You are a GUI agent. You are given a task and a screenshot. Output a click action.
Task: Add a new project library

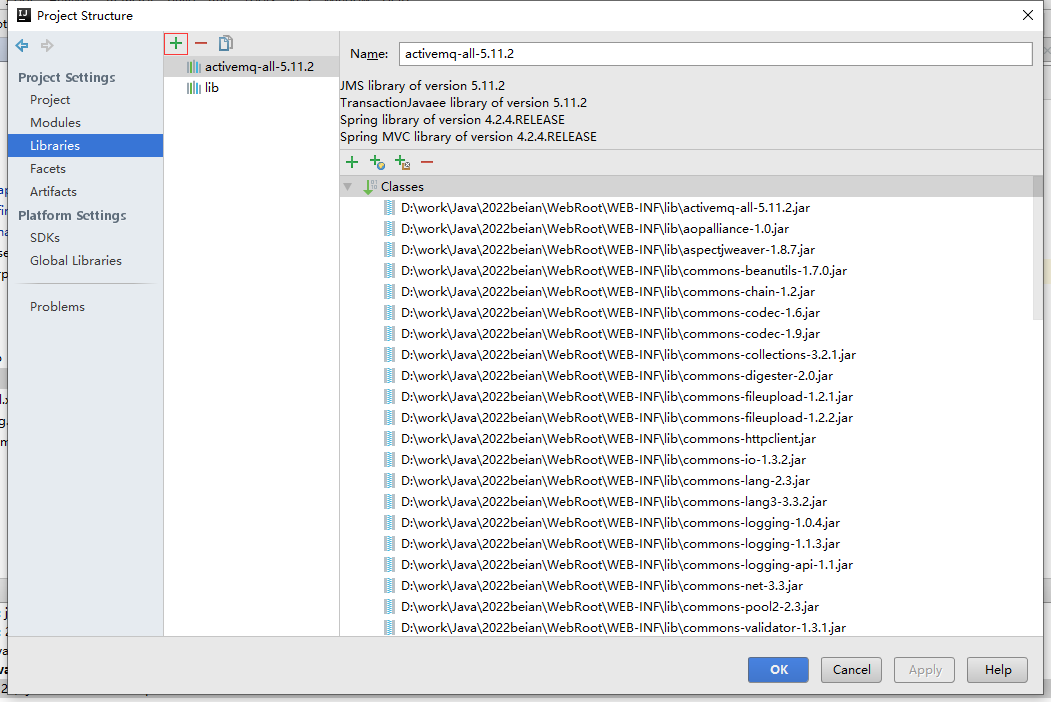(x=176, y=44)
